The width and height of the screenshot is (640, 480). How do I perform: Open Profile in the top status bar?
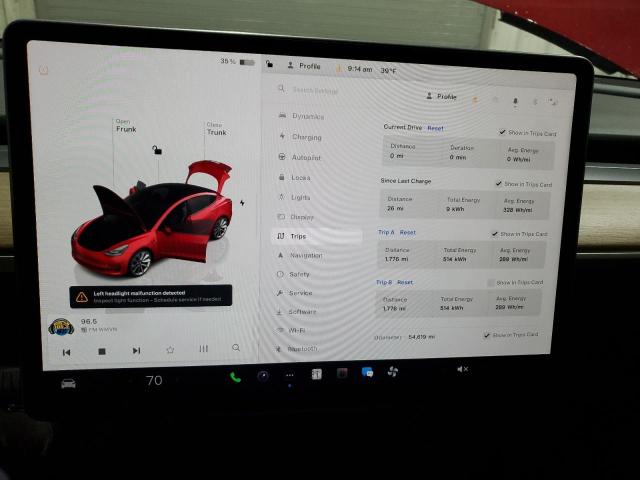pos(304,66)
